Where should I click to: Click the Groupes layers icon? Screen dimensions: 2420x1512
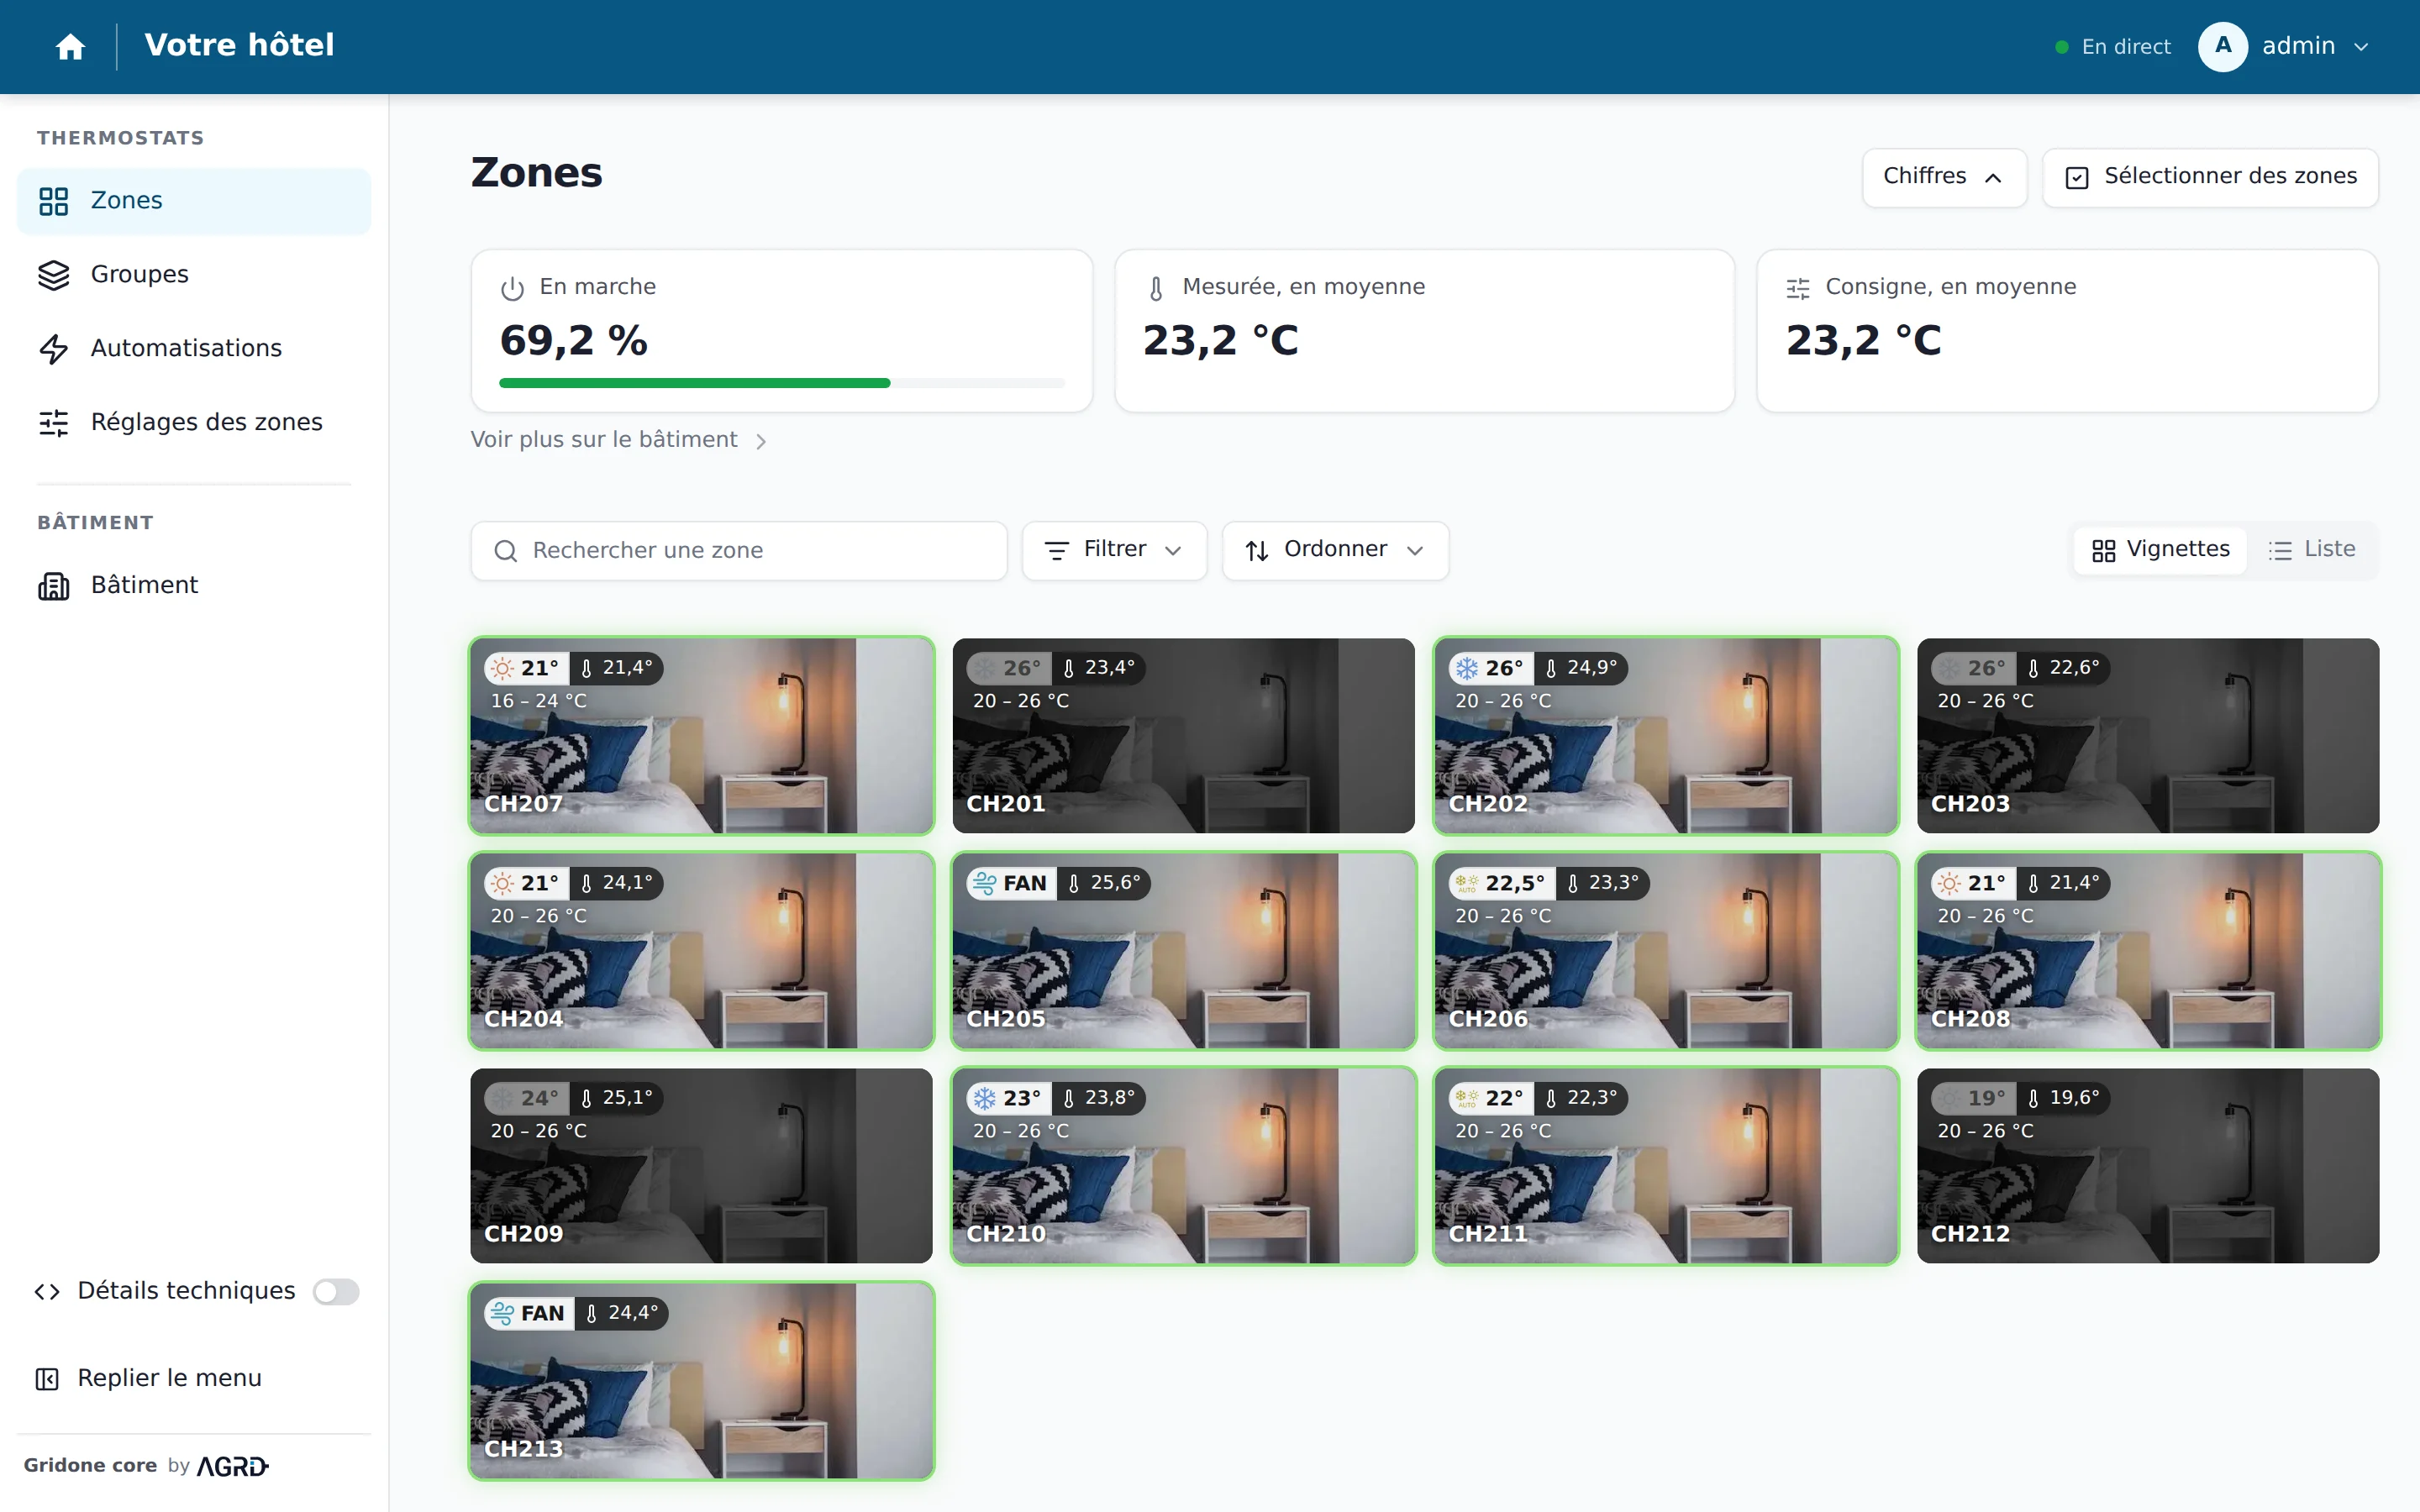point(54,275)
